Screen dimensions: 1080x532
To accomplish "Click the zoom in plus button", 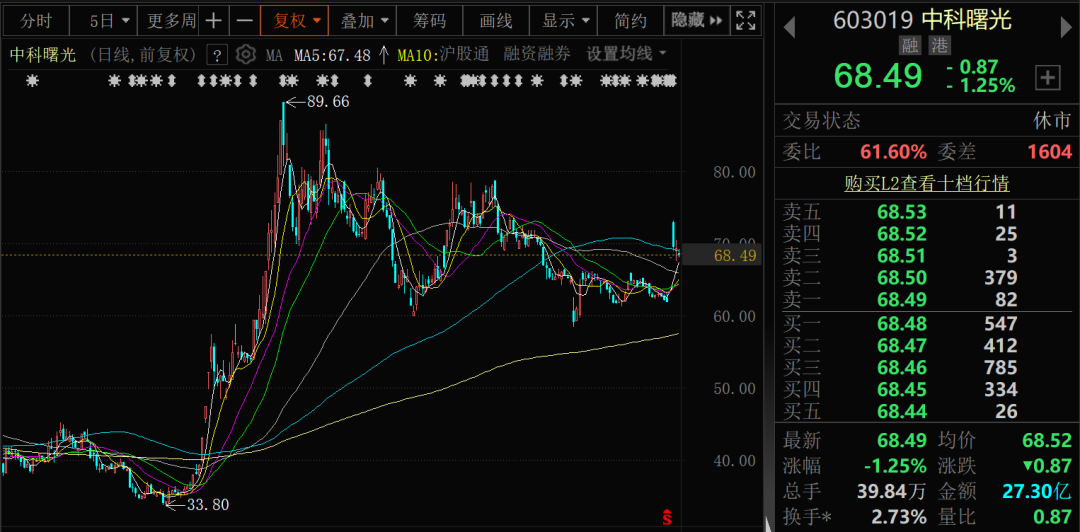I will click(x=214, y=20).
